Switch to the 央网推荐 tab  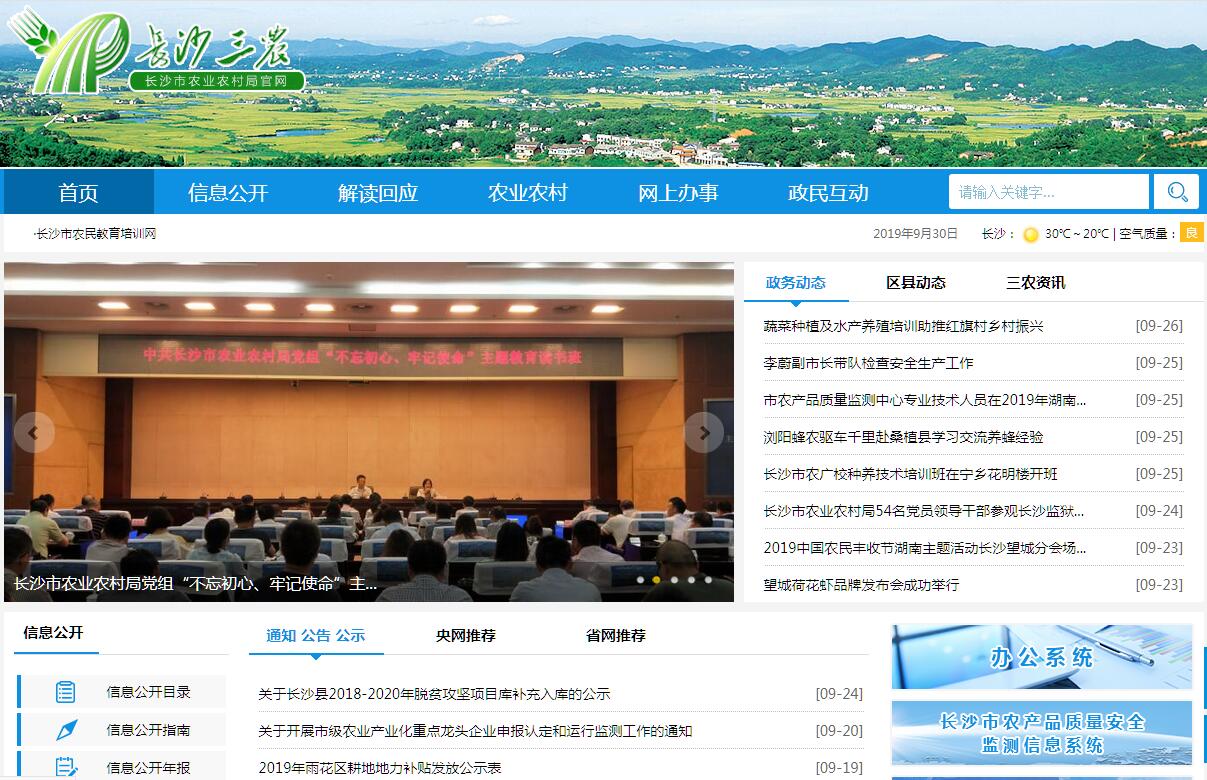pyautogui.click(x=465, y=635)
